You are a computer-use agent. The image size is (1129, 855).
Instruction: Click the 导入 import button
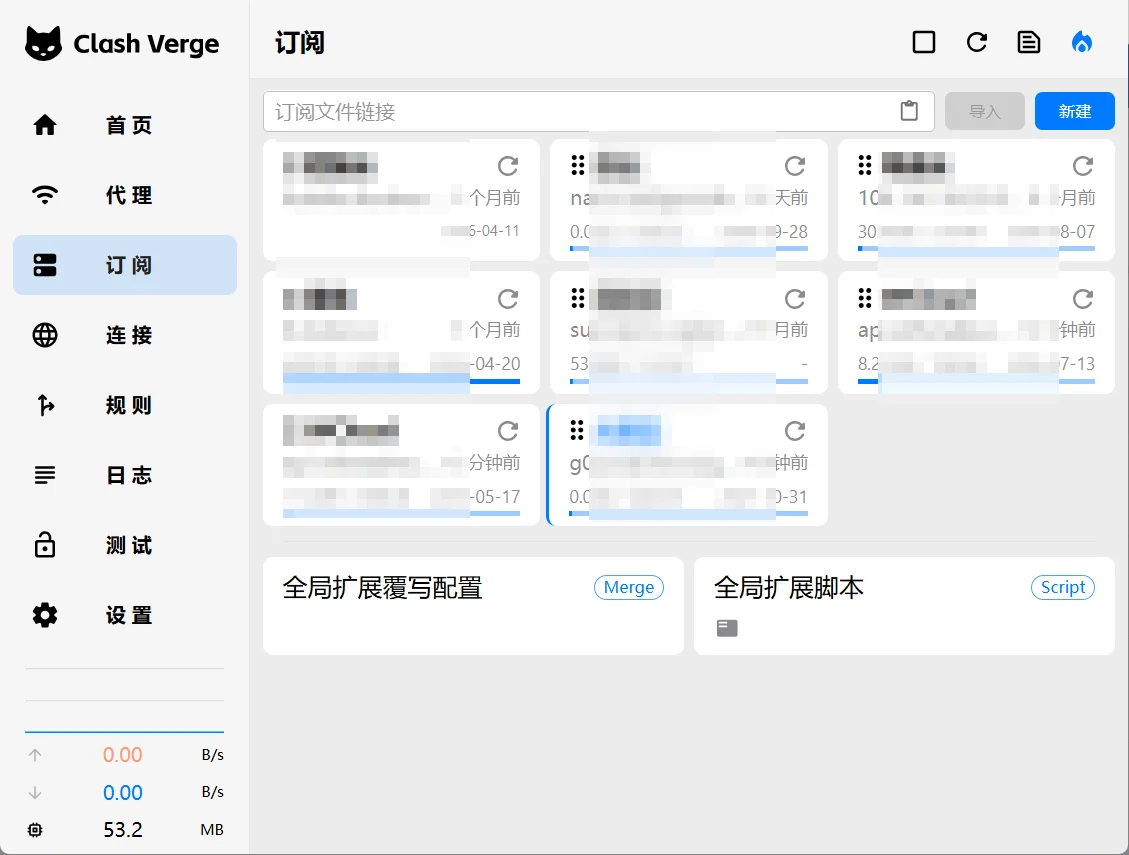coord(984,112)
